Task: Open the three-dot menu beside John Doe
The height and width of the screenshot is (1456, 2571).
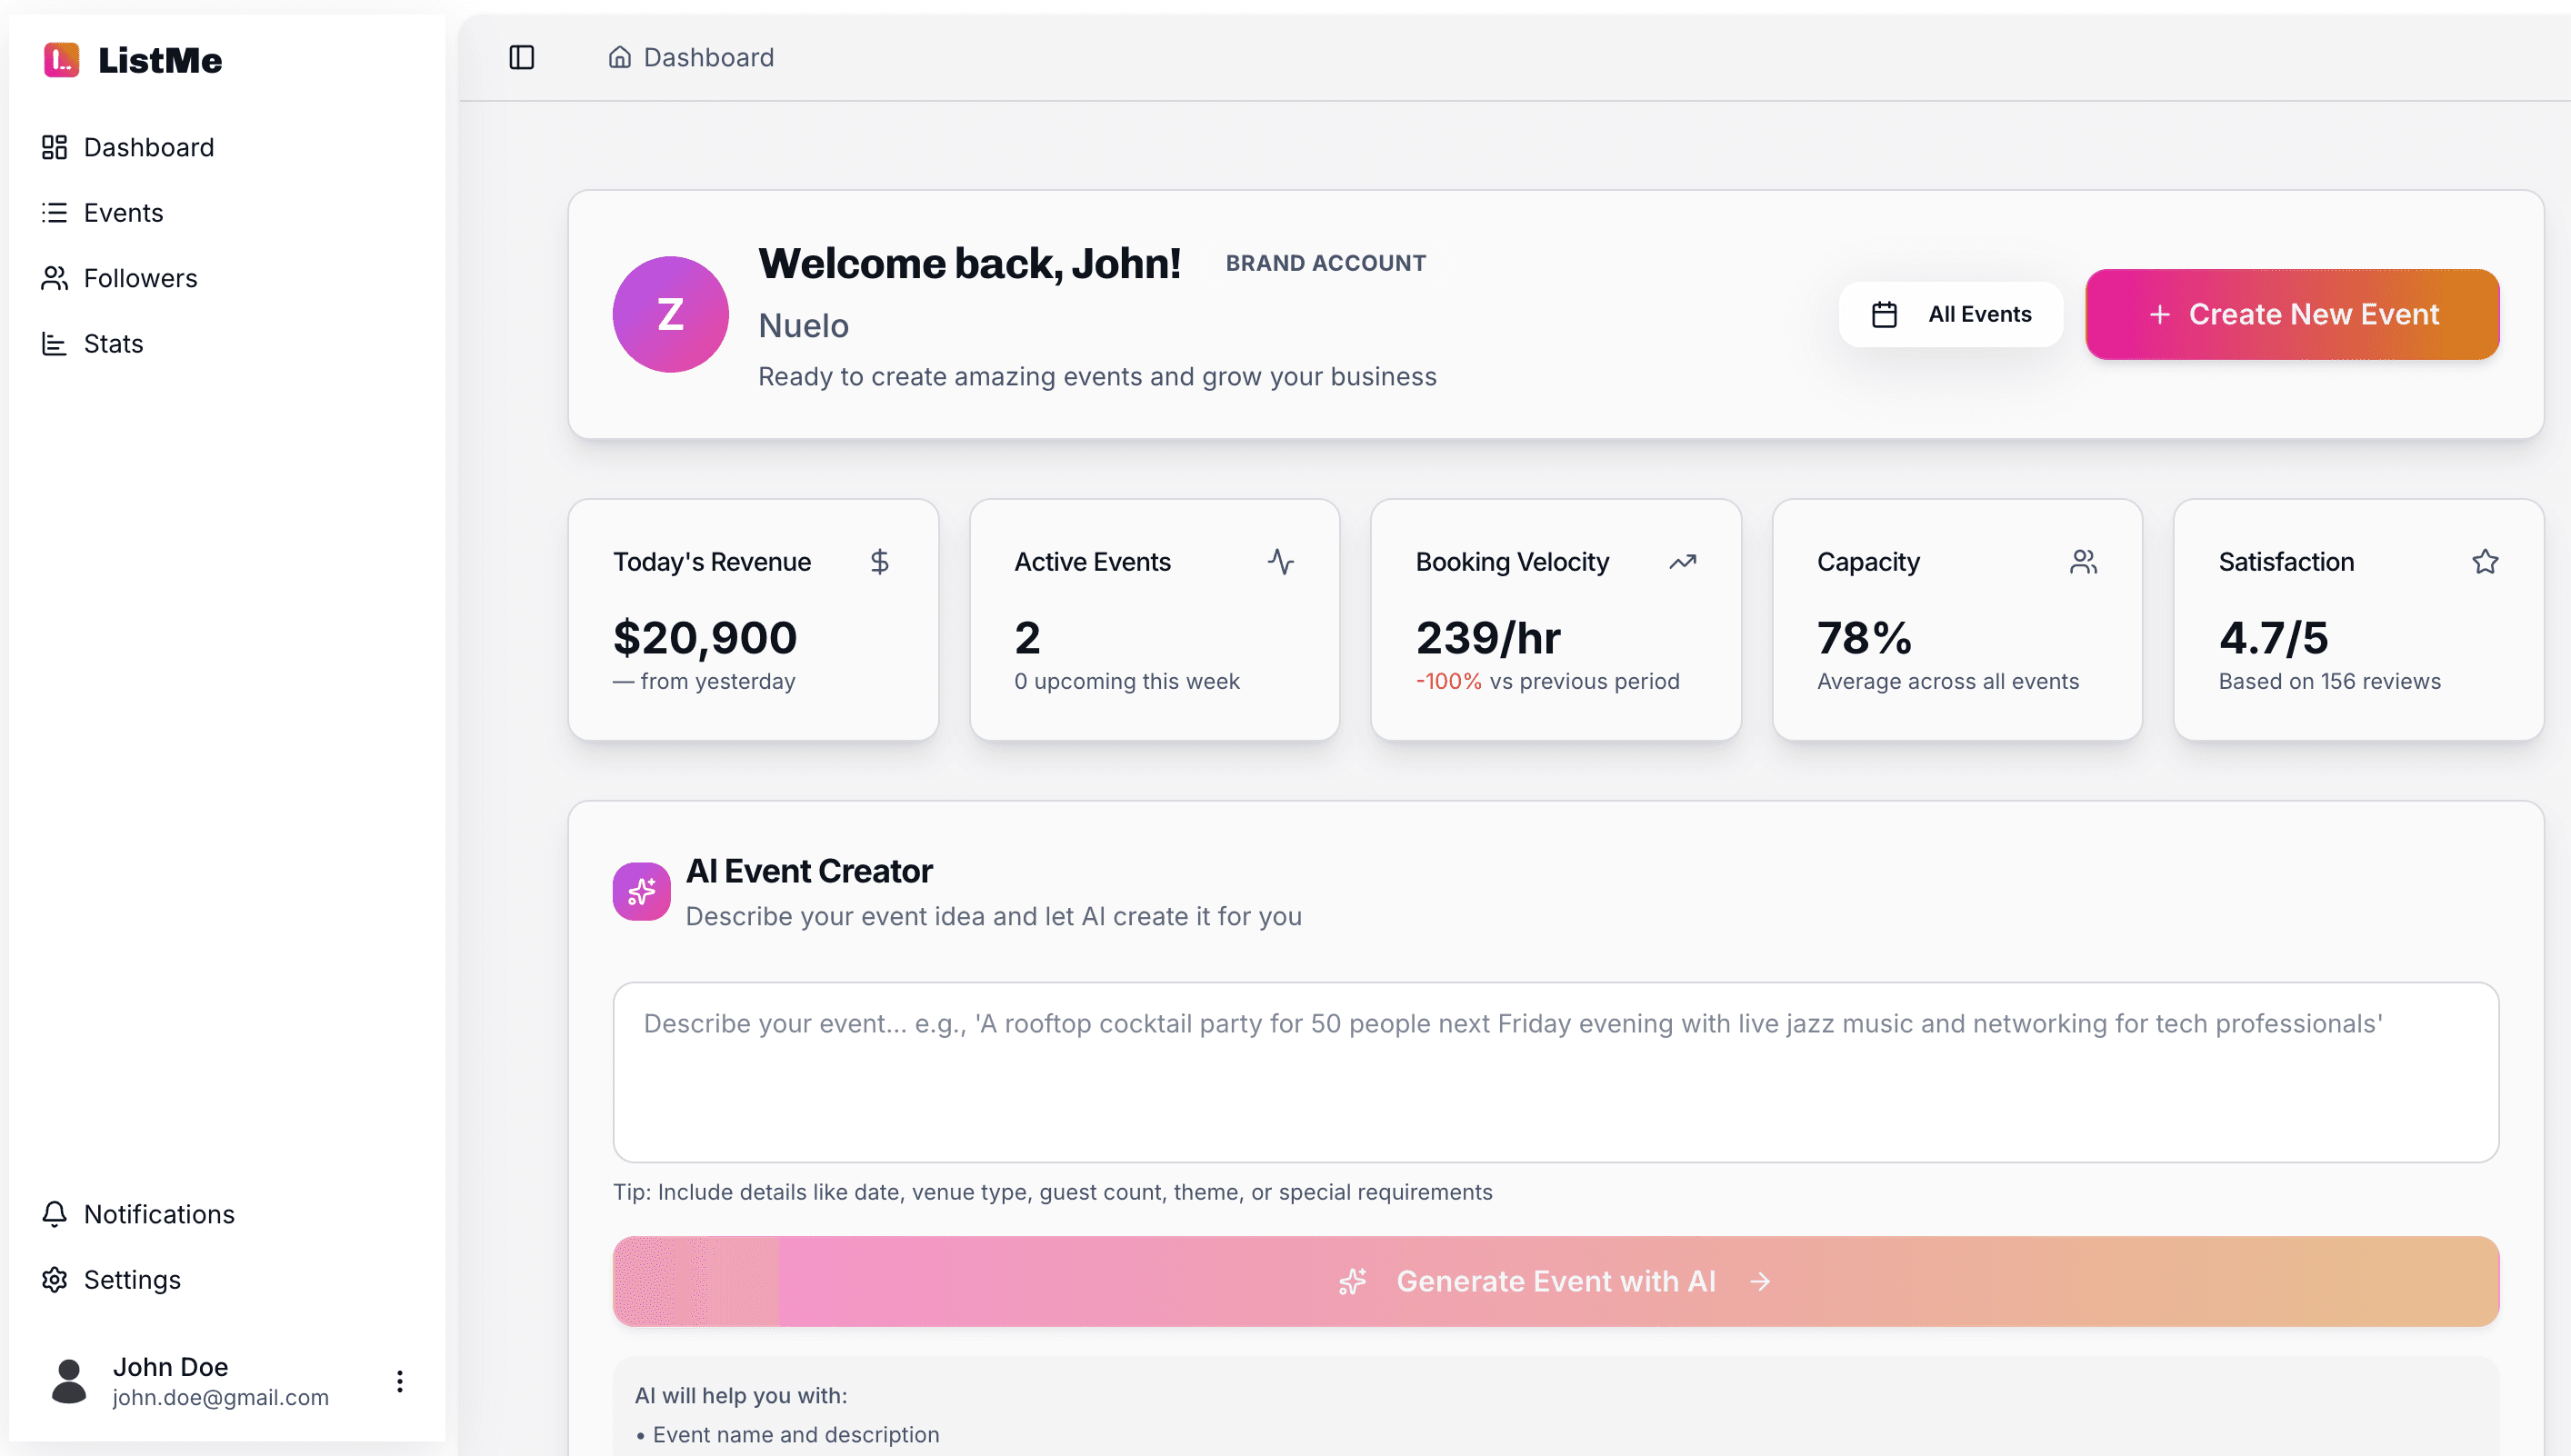Action: [399, 1381]
